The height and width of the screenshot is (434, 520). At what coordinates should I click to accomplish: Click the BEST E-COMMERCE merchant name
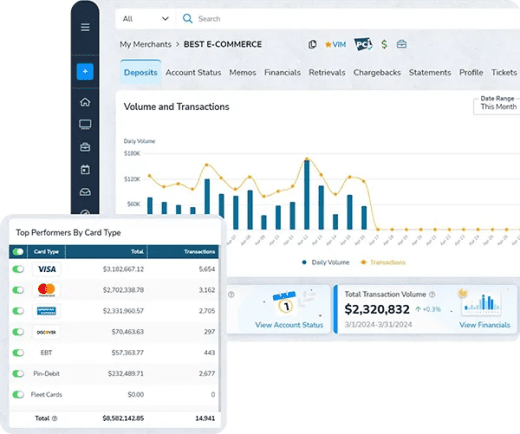click(223, 44)
